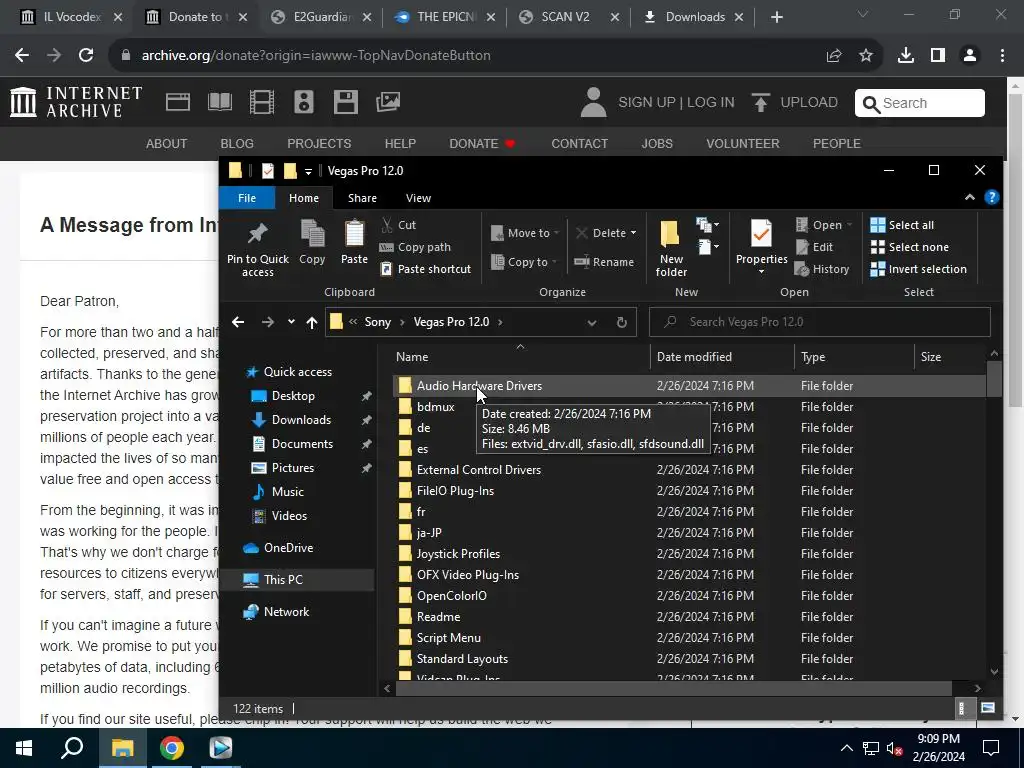Bookmark this page star icon
Screen dimensions: 1024x768
866,56
